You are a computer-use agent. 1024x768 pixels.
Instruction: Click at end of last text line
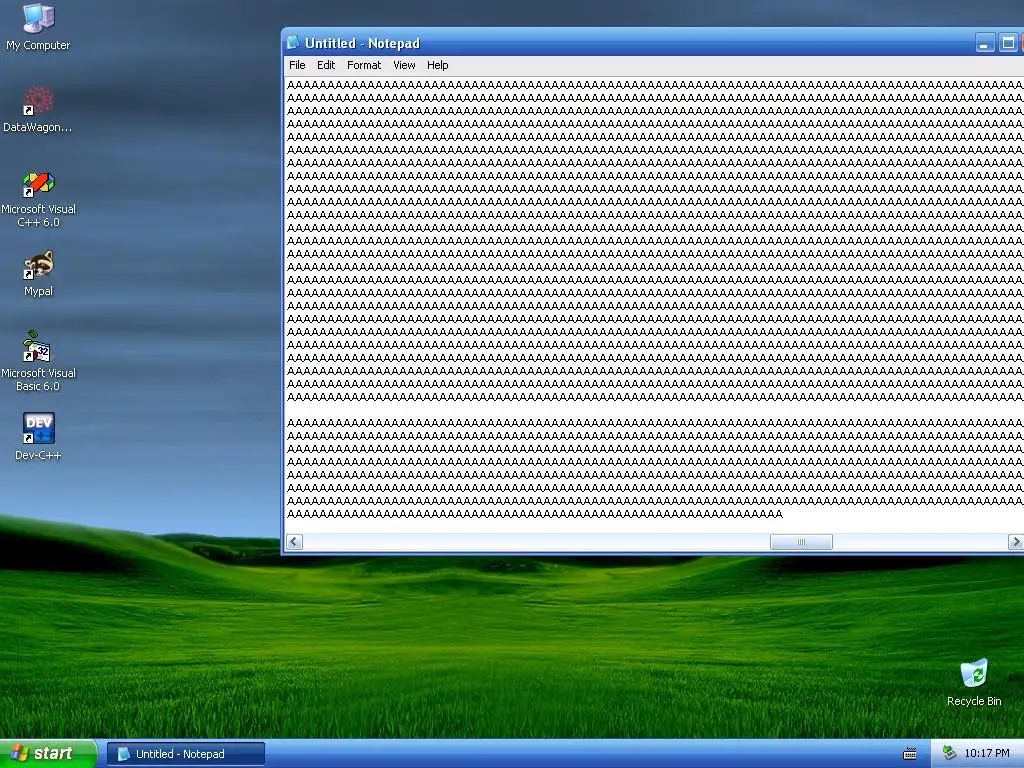point(784,515)
